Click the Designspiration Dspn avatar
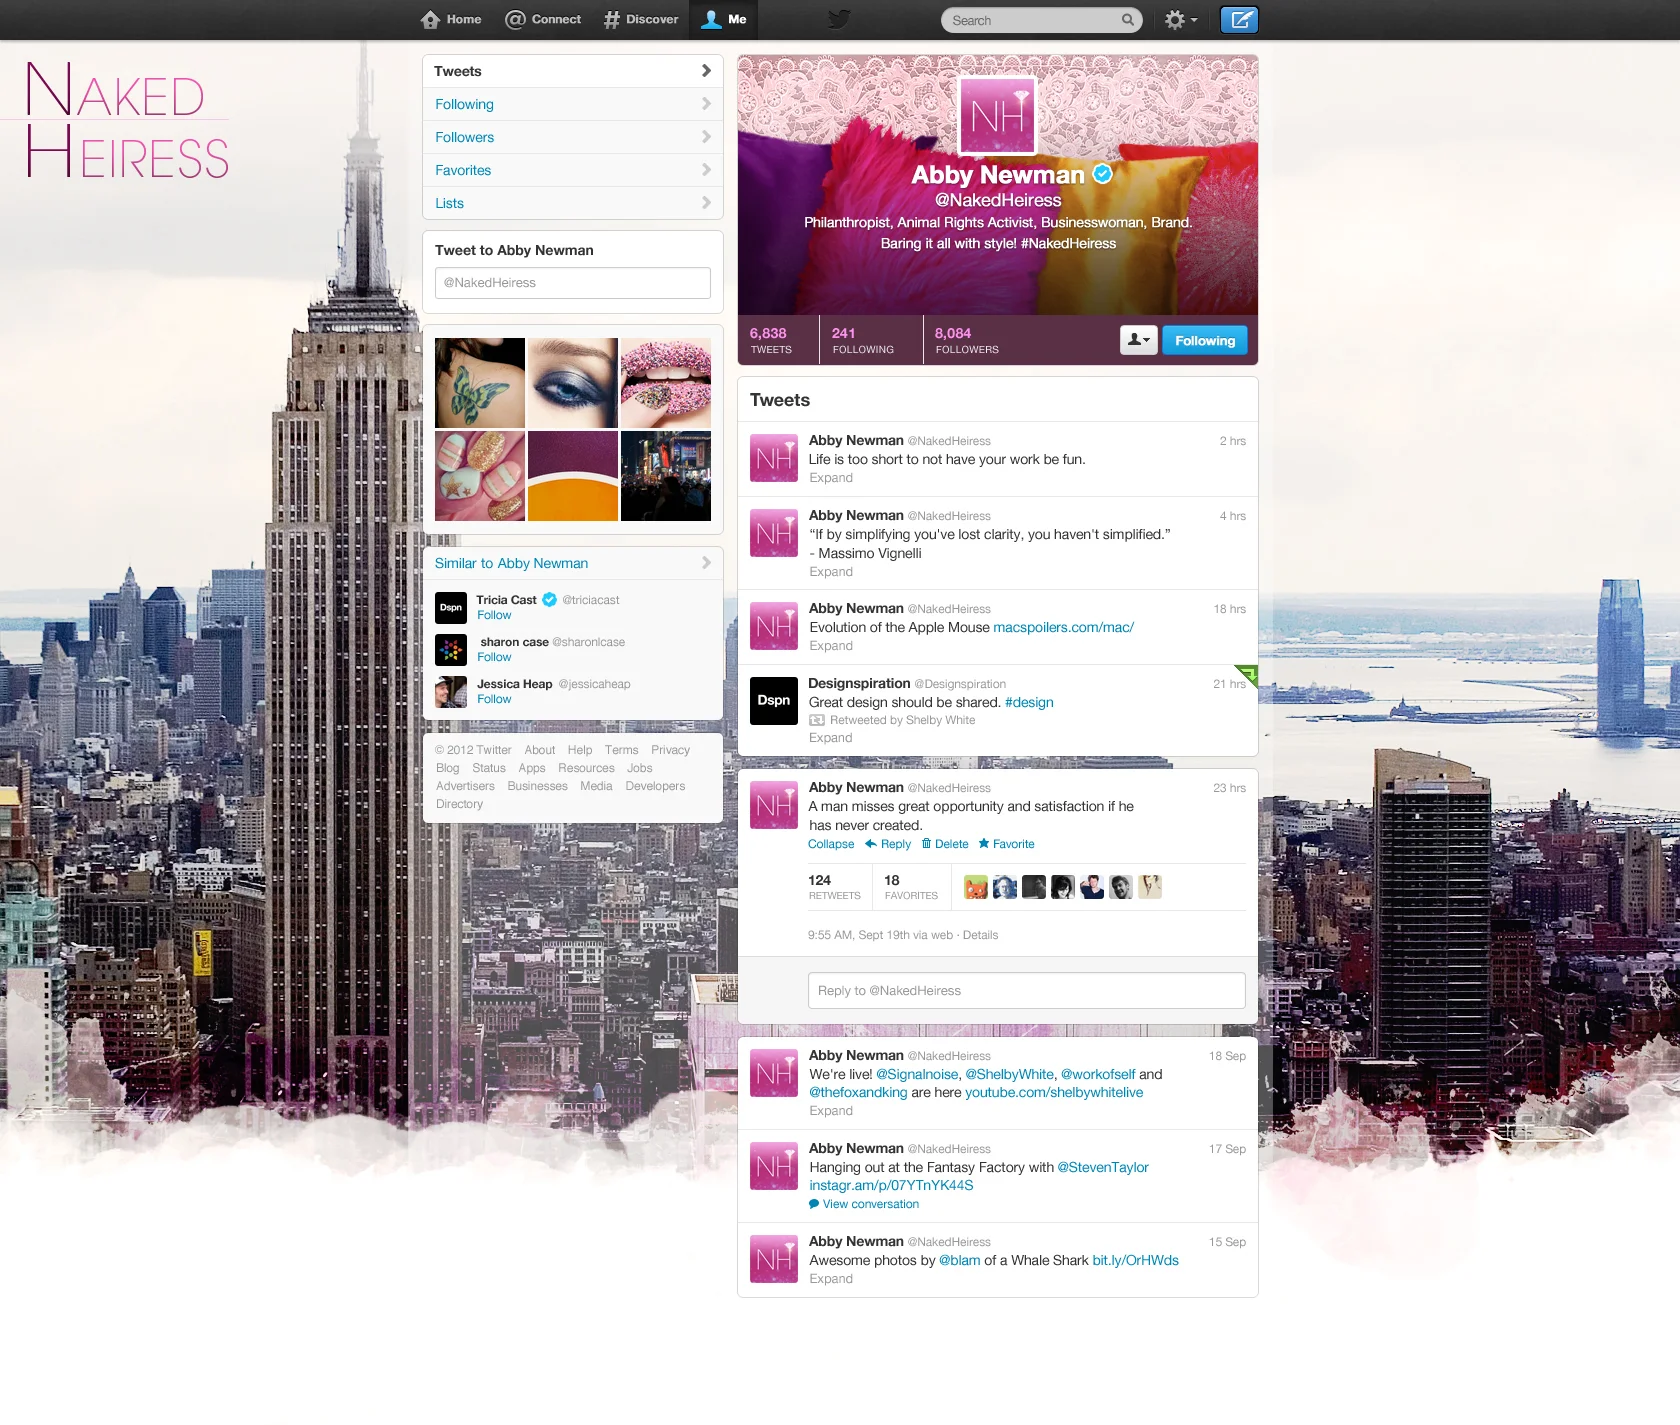Viewport: 1680px width, 1425px height. tap(774, 700)
